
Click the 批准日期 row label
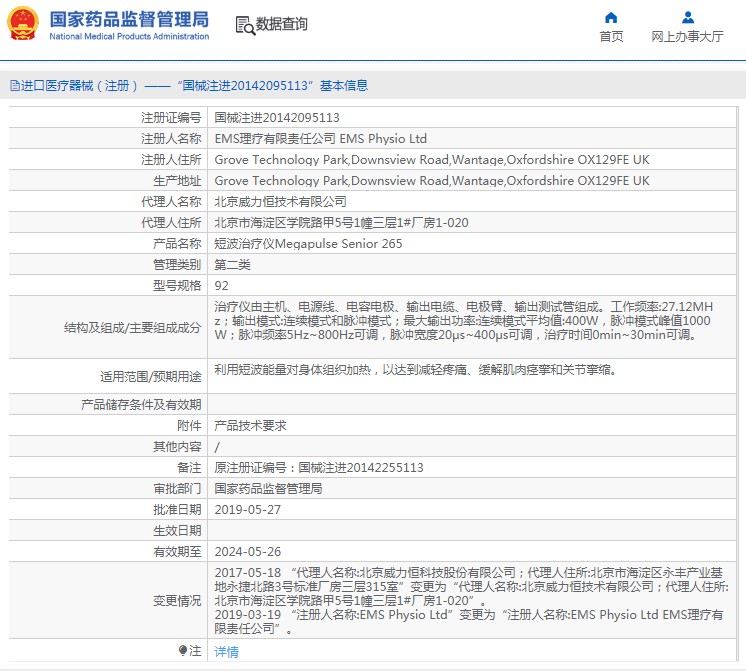pyautogui.click(x=177, y=509)
